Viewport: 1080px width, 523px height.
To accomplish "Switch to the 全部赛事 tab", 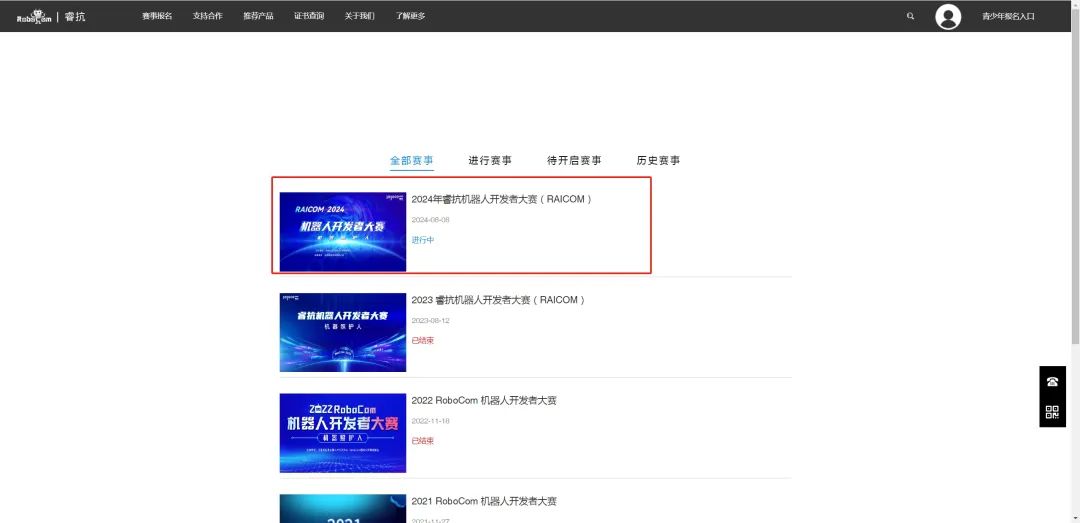I will pos(411,160).
